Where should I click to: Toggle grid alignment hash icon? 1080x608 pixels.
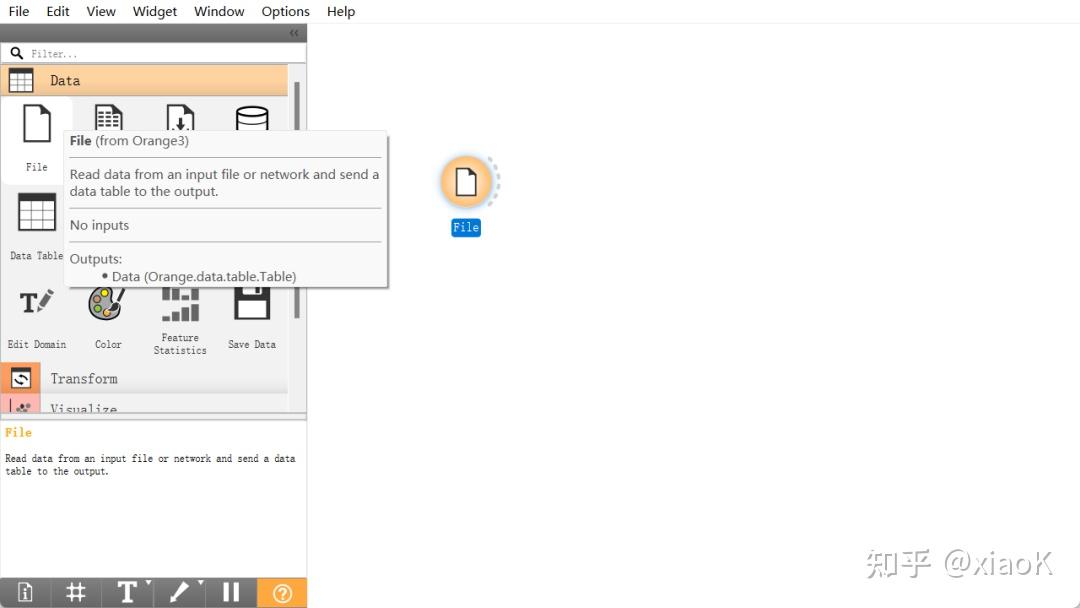76,592
